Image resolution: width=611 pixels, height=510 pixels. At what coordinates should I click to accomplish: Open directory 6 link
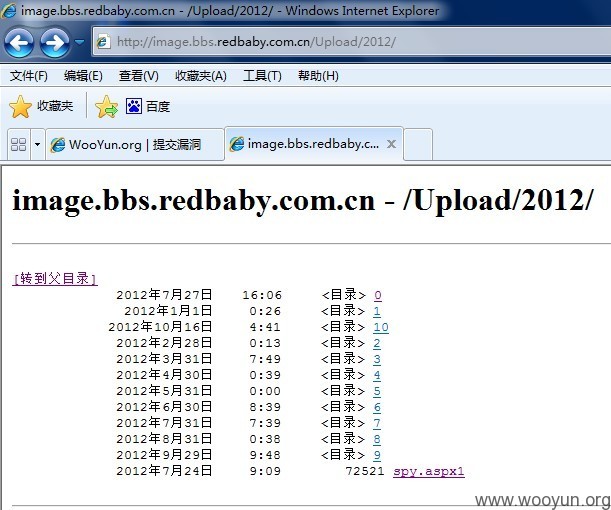(x=377, y=407)
